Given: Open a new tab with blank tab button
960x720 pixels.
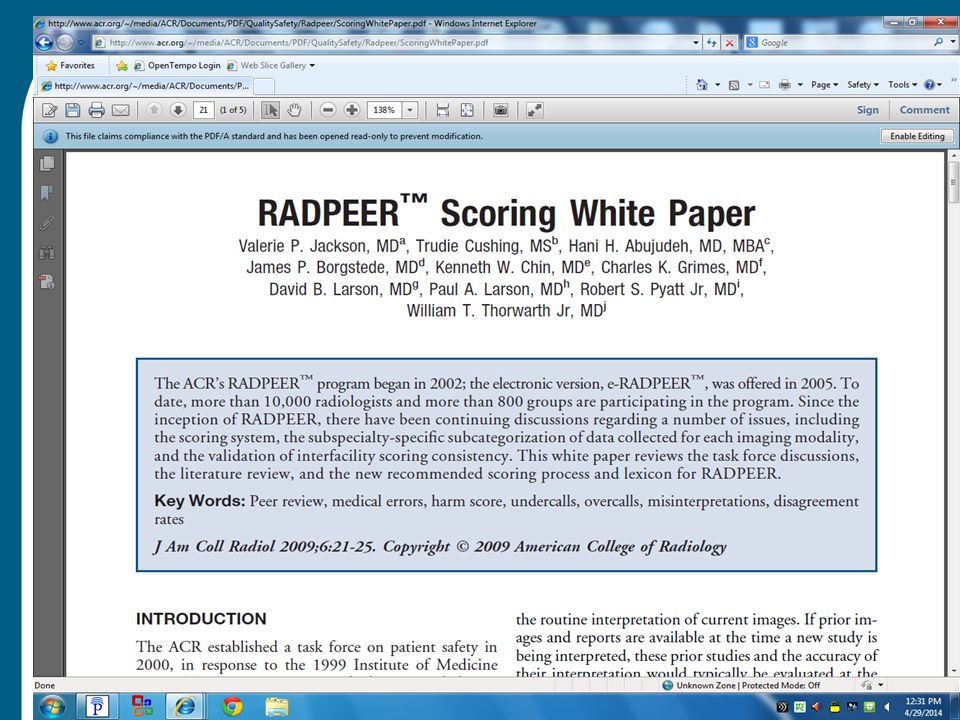Looking at the screenshot, I should [x=264, y=86].
